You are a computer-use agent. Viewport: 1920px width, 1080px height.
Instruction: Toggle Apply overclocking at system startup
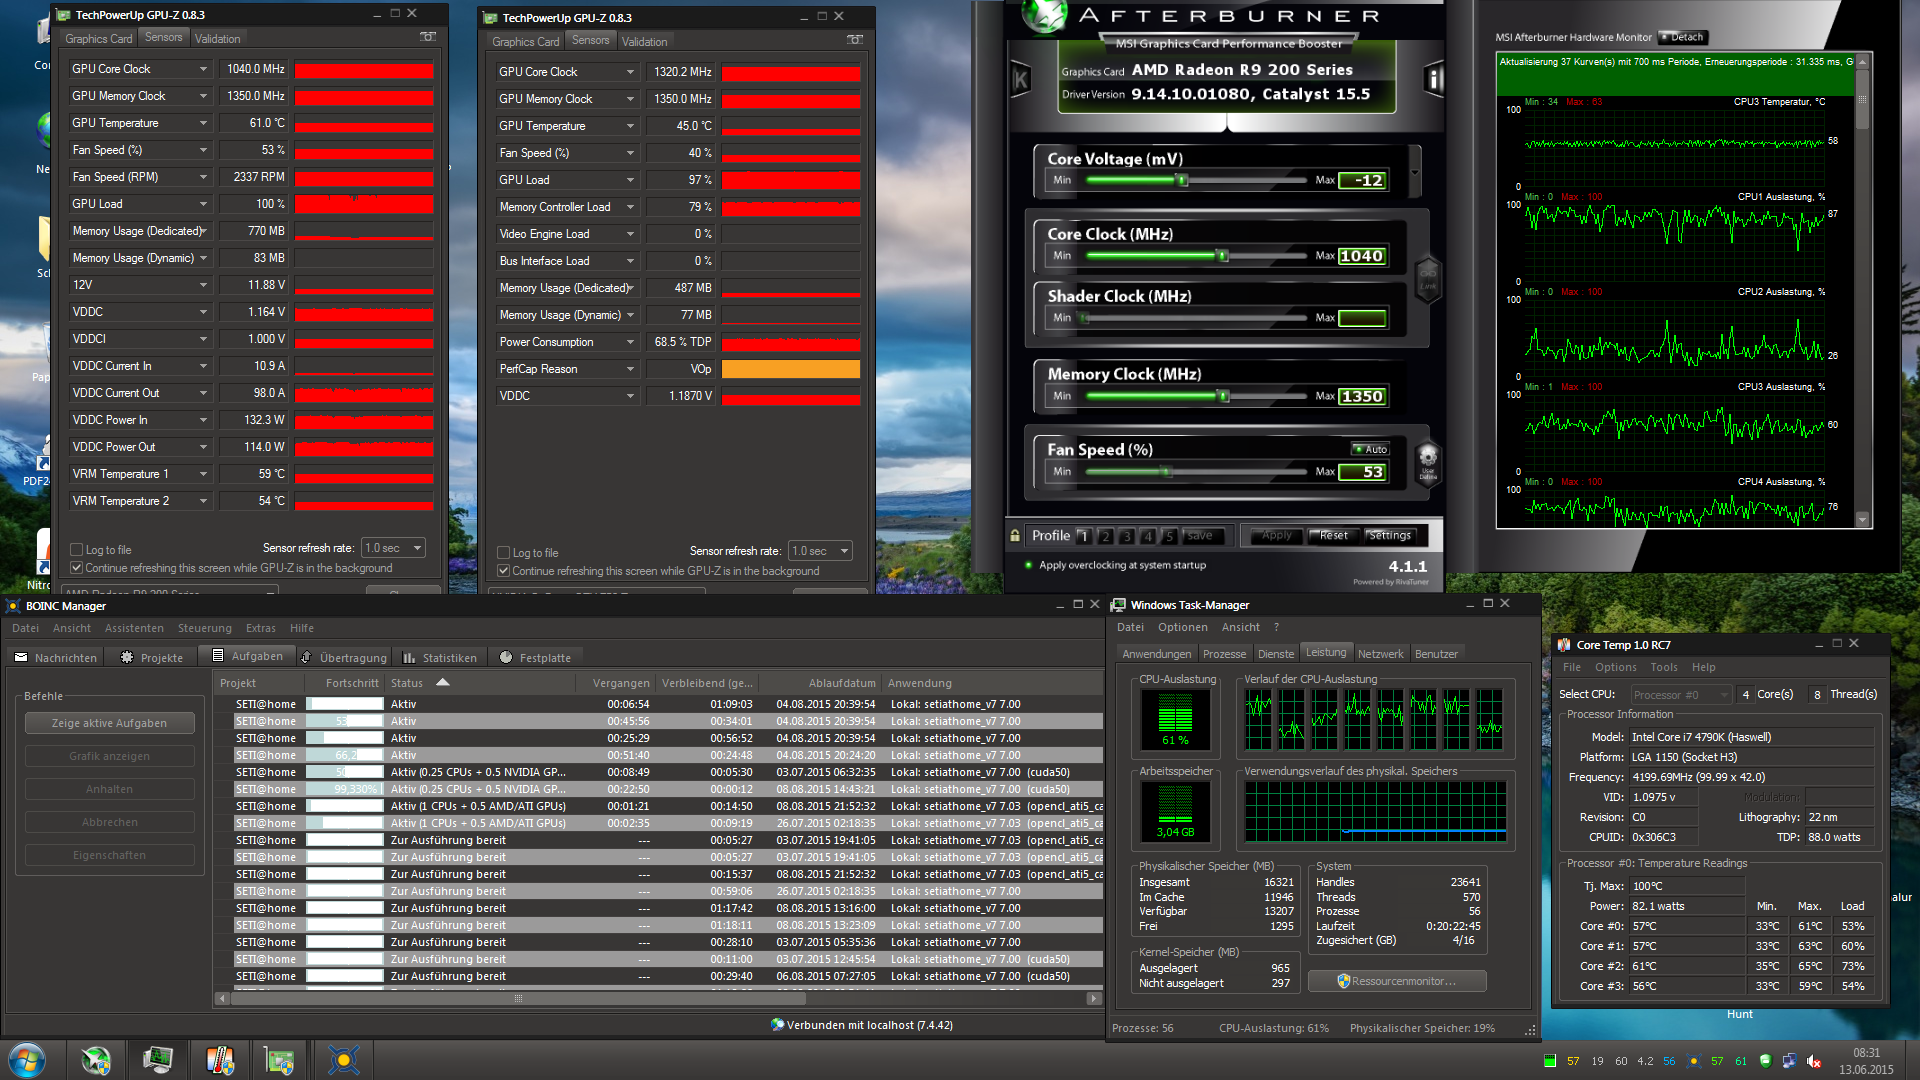[1029, 565]
